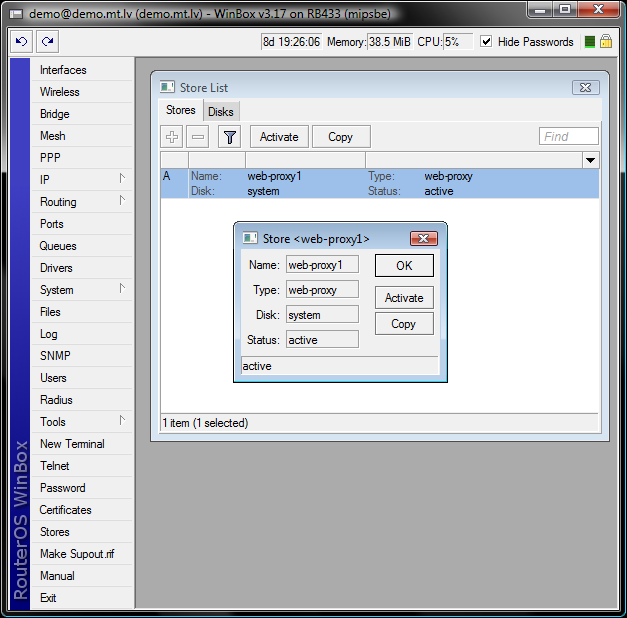This screenshot has height=618, width=627.
Task: Open the Manual menu item
Action: point(82,576)
